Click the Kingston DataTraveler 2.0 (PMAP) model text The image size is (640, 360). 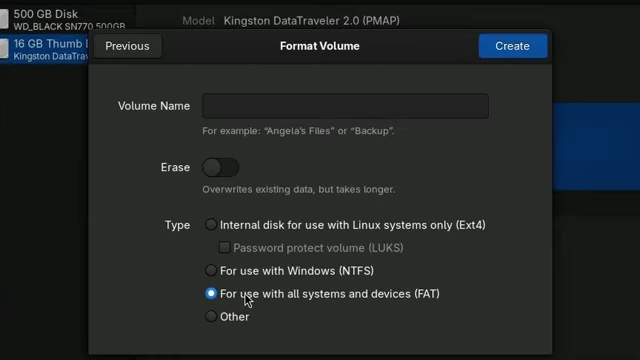[x=311, y=21]
